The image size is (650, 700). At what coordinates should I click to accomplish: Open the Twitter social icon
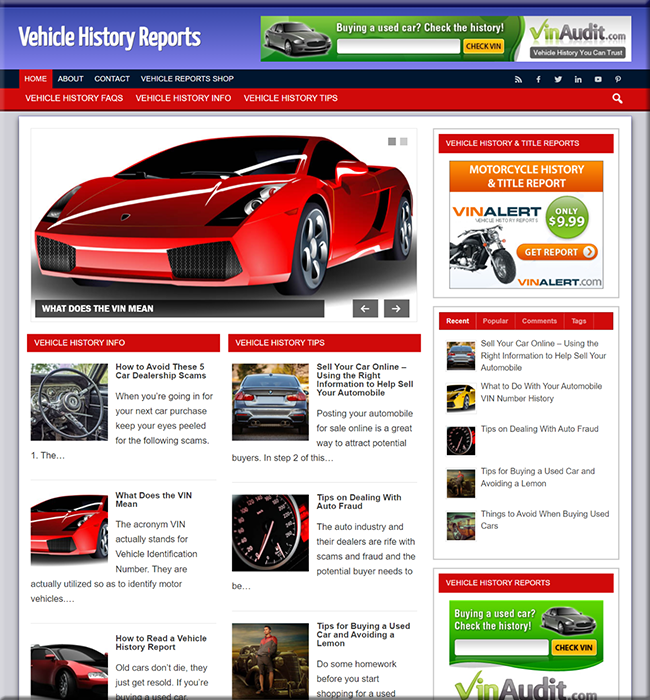558,79
